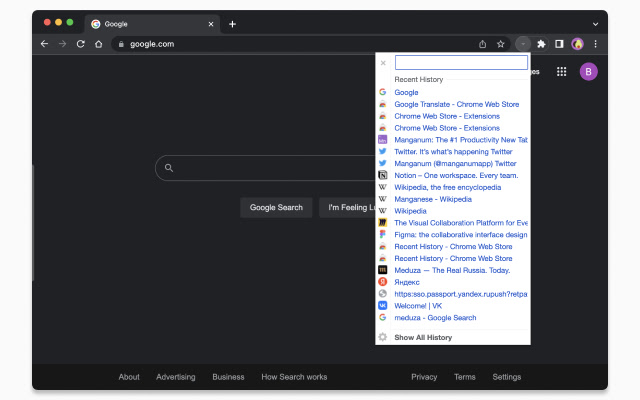Click the lock icon beside google.com
This screenshot has height=400, width=640.
coord(121,44)
